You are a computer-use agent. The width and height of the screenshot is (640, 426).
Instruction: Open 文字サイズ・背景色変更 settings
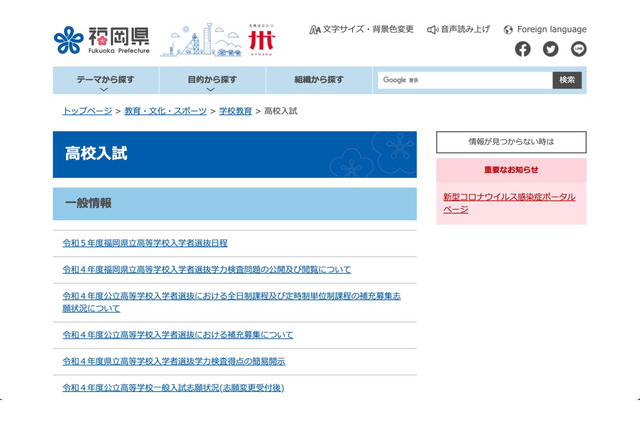click(361, 29)
